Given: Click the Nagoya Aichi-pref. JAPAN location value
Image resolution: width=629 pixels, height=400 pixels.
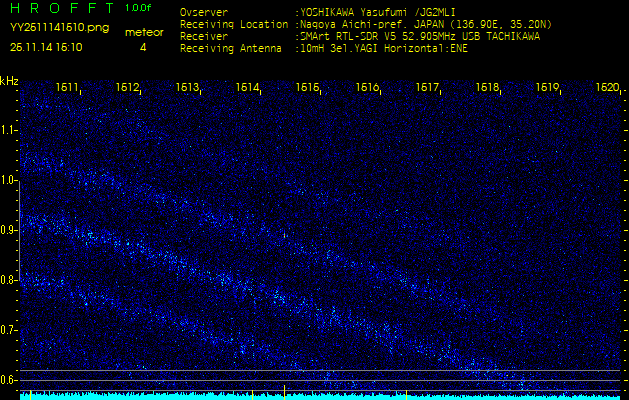Looking at the screenshot, I should pyautogui.click(x=426, y=25).
